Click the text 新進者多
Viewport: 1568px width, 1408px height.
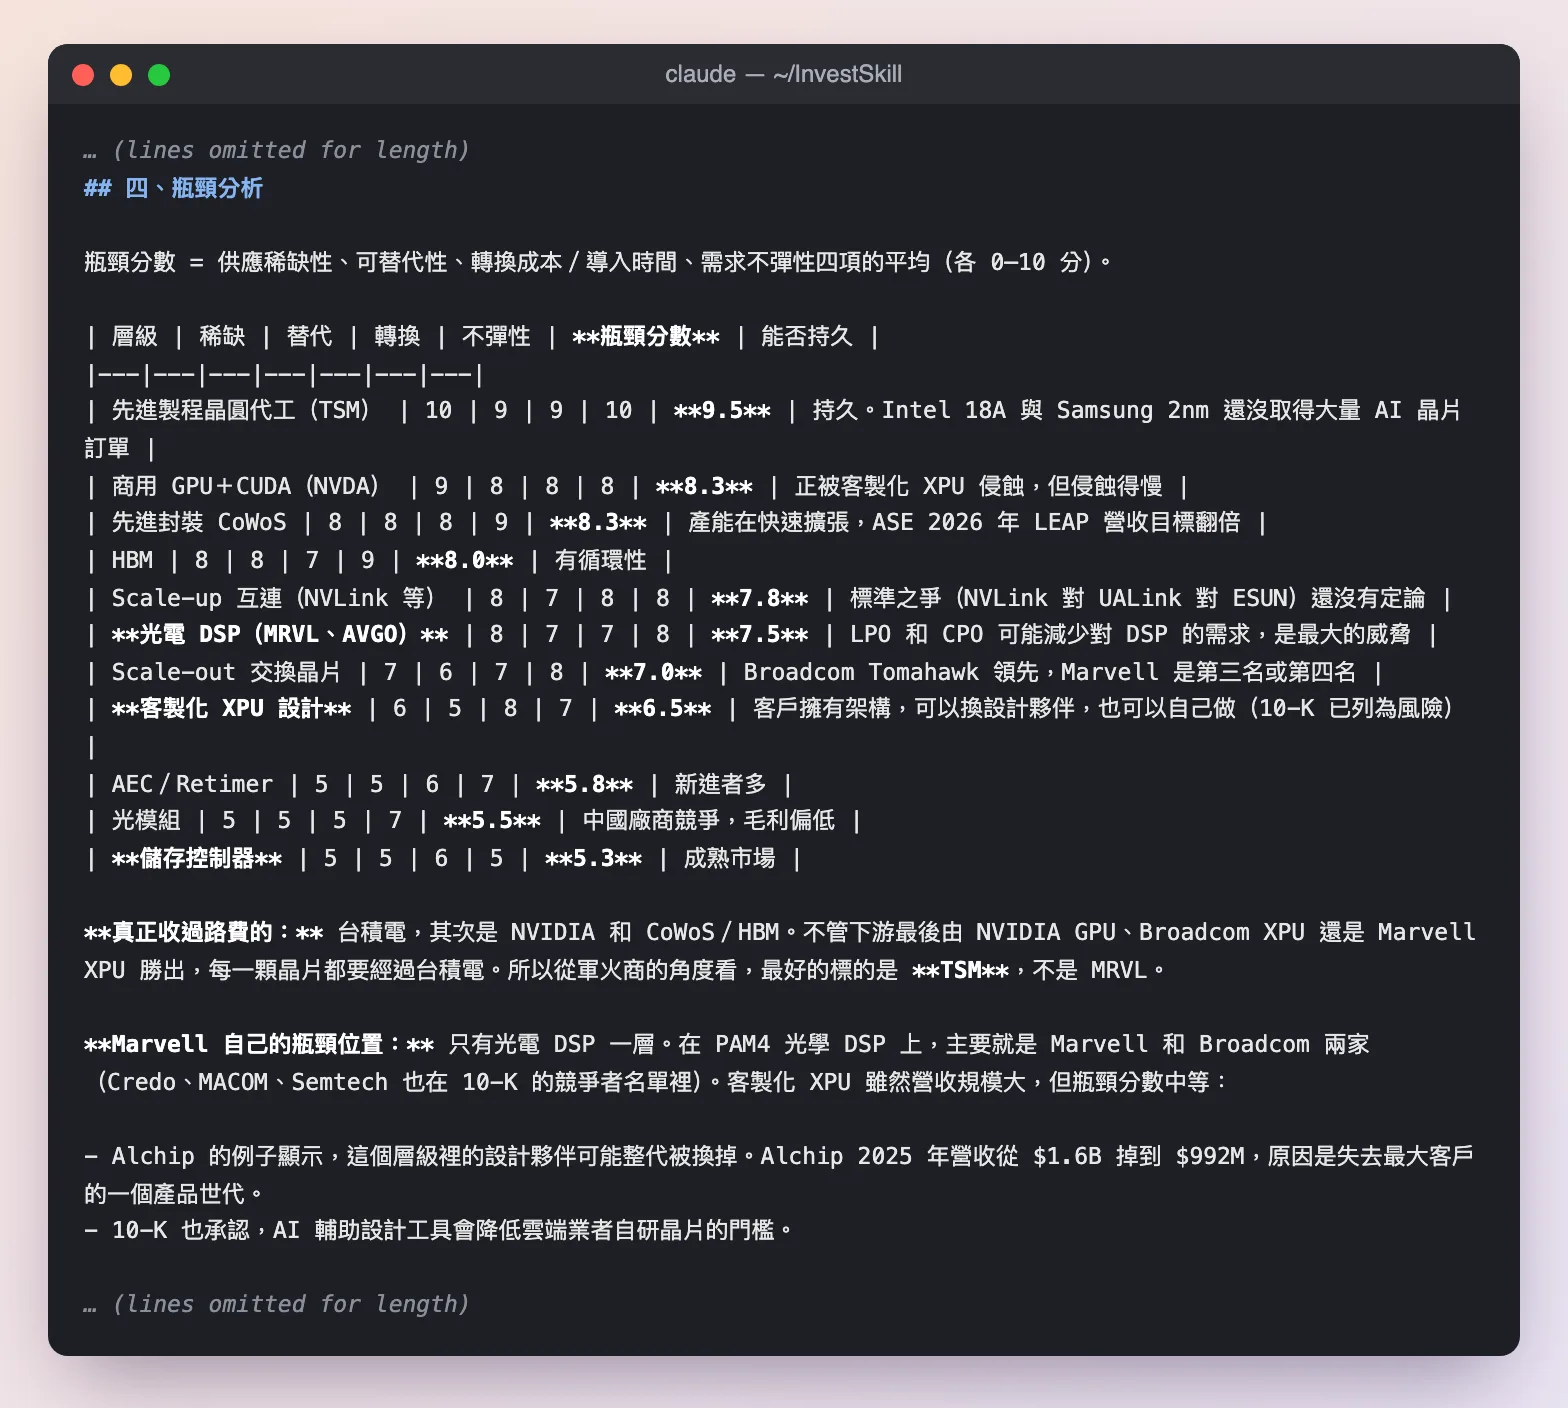tap(720, 784)
